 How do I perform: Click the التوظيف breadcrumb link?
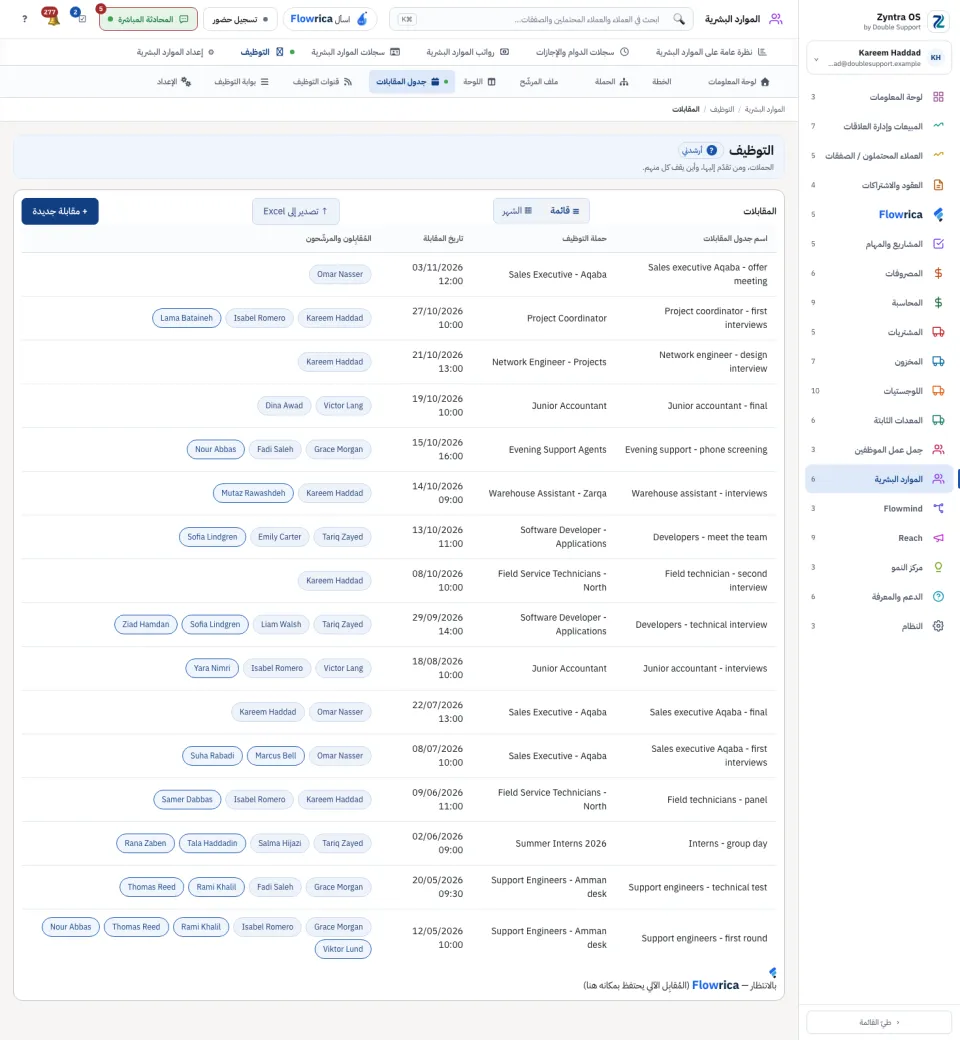(x=722, y=109)
